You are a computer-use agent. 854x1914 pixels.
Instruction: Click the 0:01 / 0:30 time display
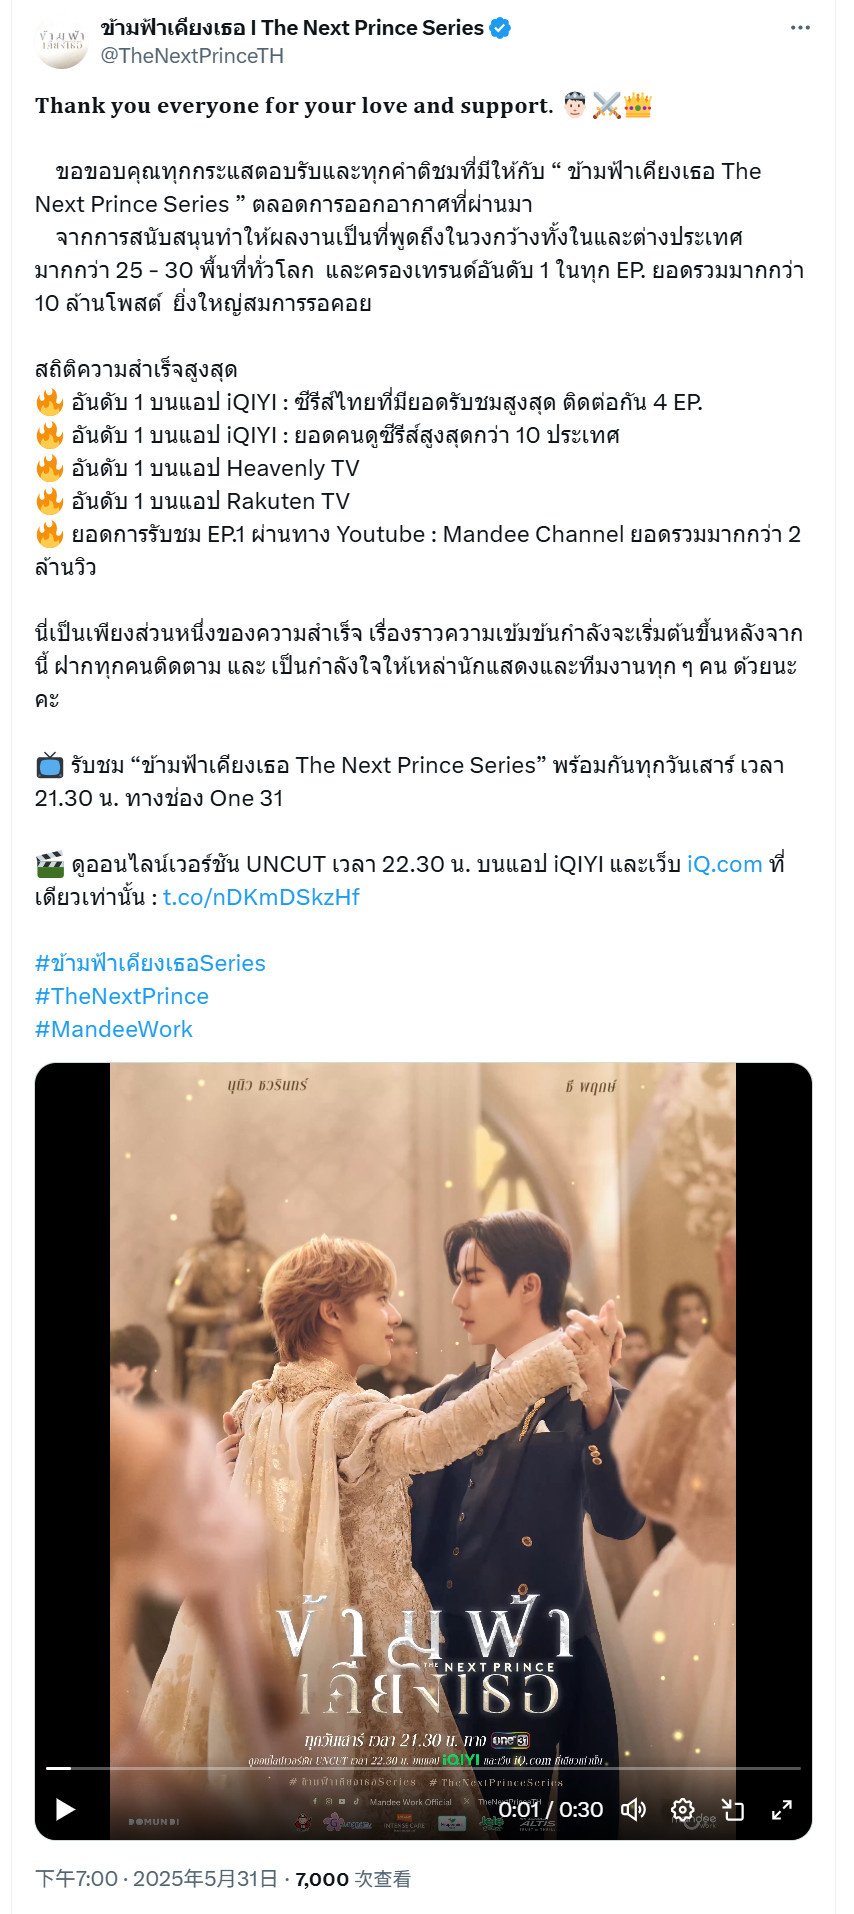tap(551, 1809)
